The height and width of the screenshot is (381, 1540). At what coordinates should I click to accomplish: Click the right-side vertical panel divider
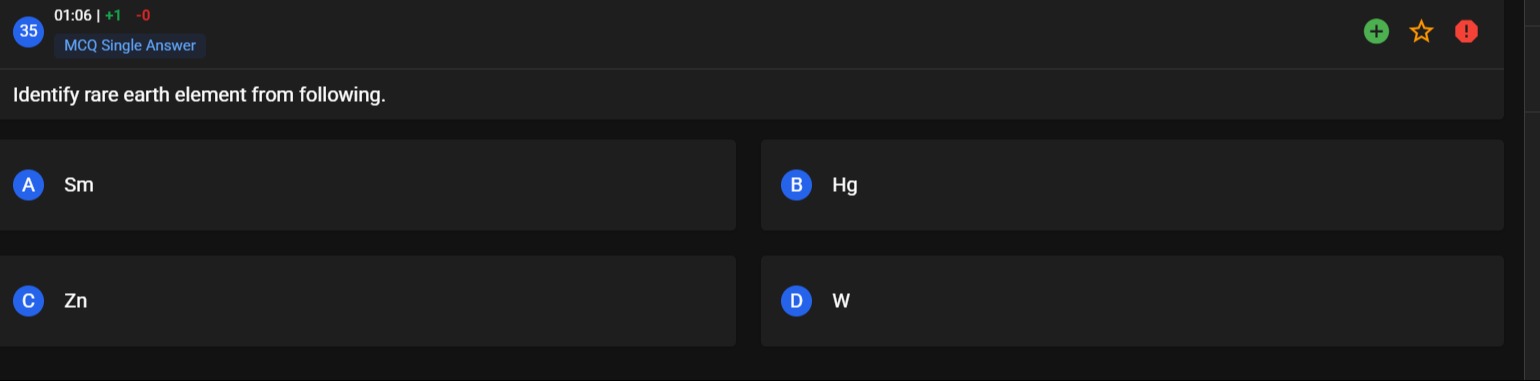pyautogui.click(x=1523, y=190)
